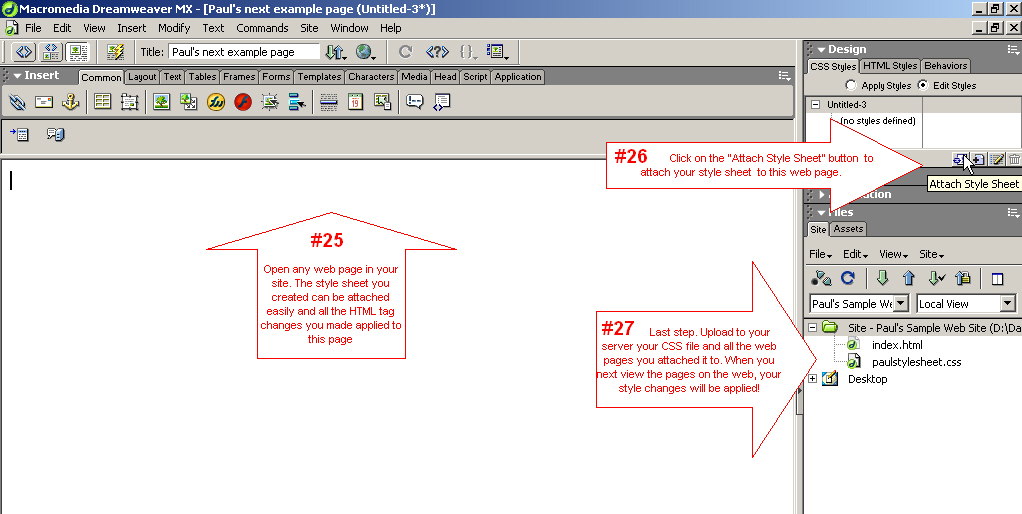The width and height of the screenshot is (1022, 514).
Task: Insert Tabular Data icon
Action: pos(382,102)
